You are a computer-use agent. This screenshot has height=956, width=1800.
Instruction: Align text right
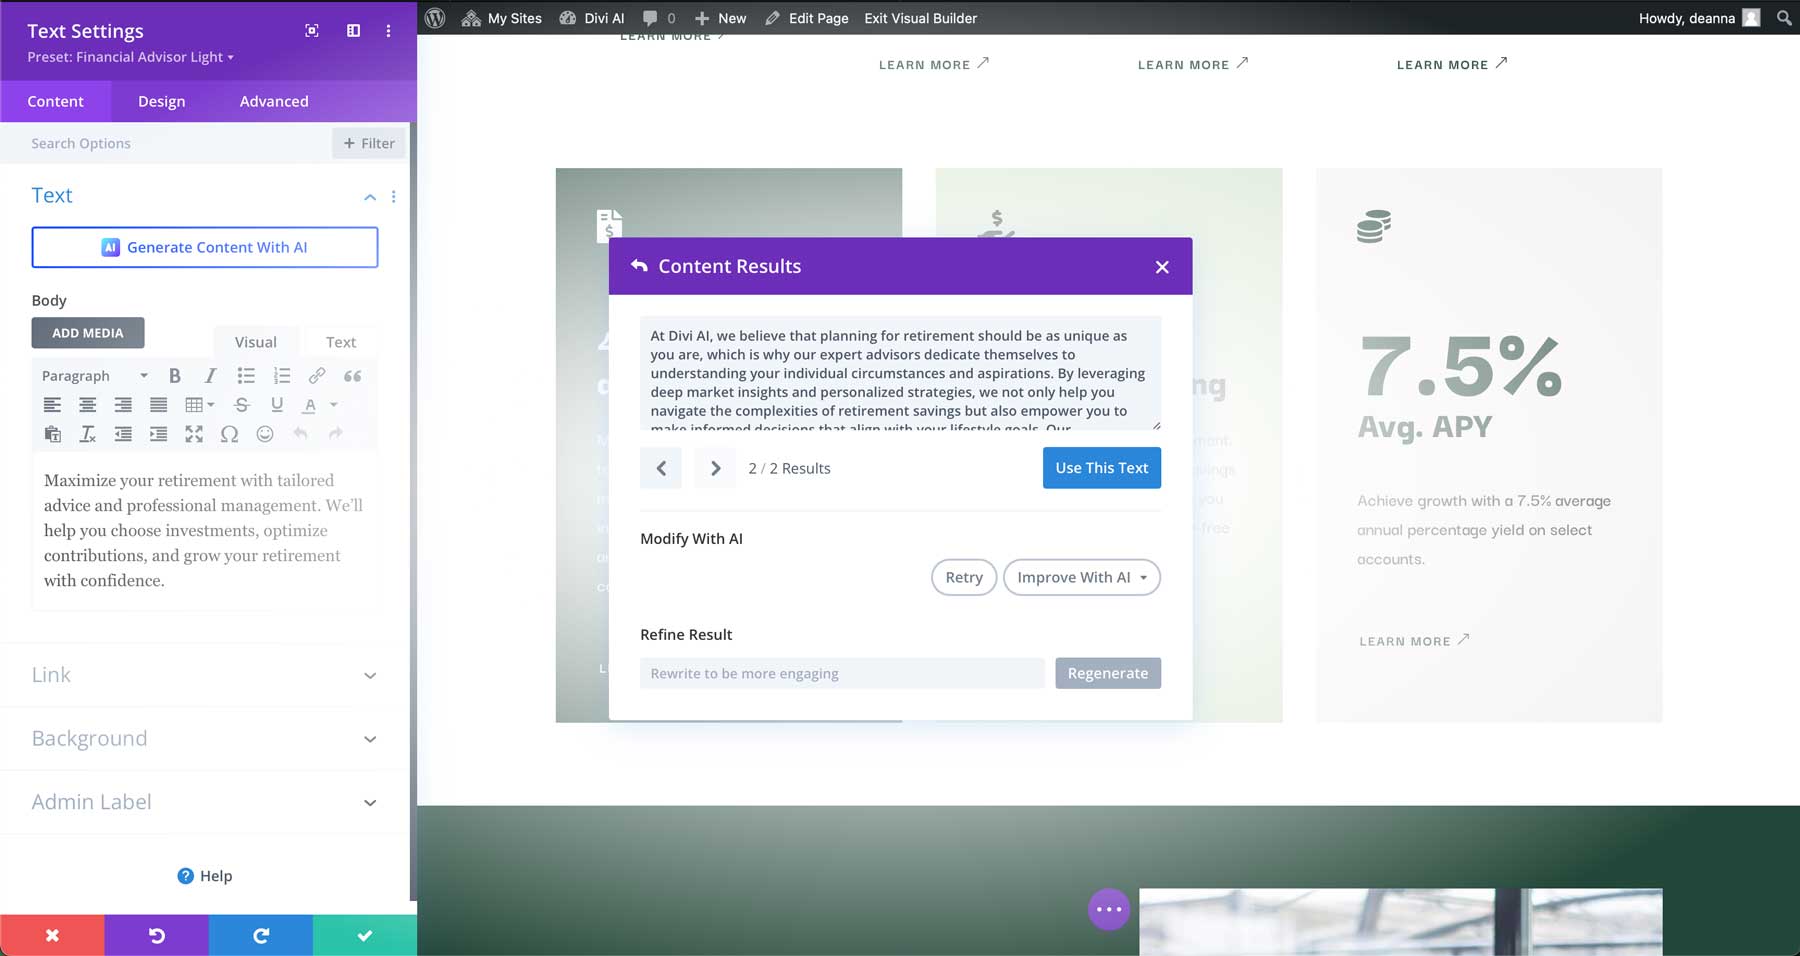pyautogui.click(x=123, y=405)
